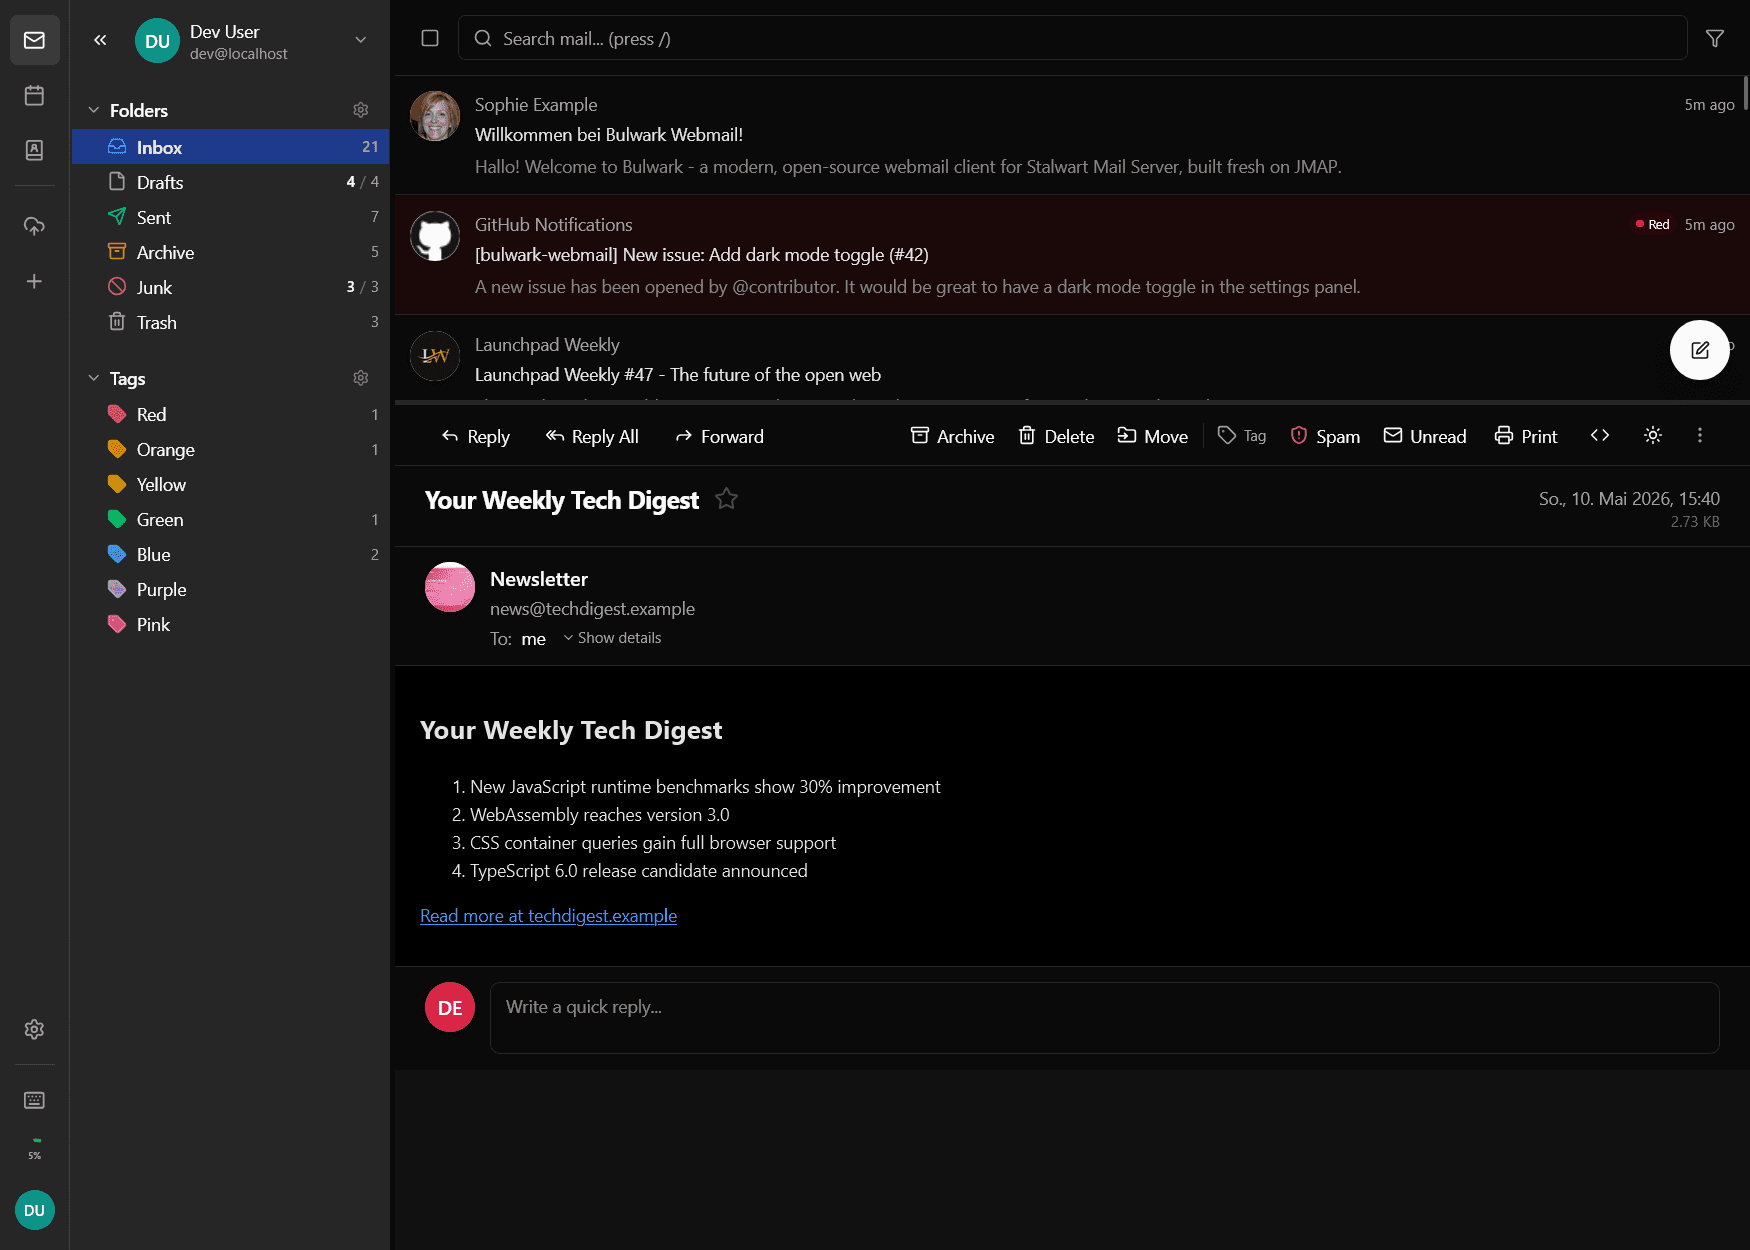1750x1250 pixels.
Task: Filter by Yellow tag
Action: (x=230, y=484)
